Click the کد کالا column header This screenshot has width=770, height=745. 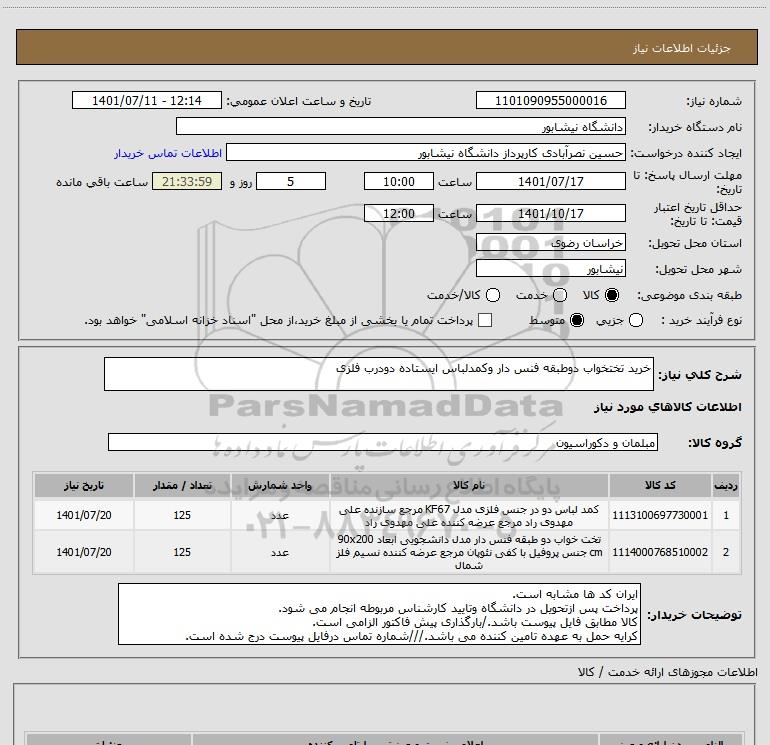660,485
